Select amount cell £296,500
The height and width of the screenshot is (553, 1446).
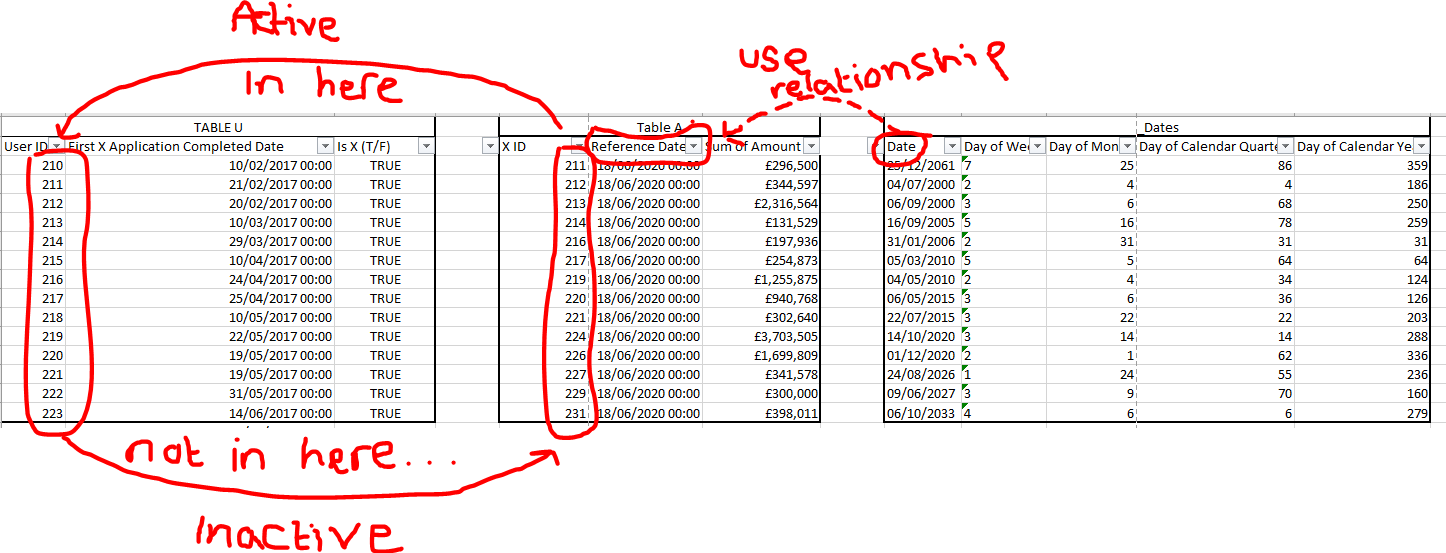pos(761,165)
